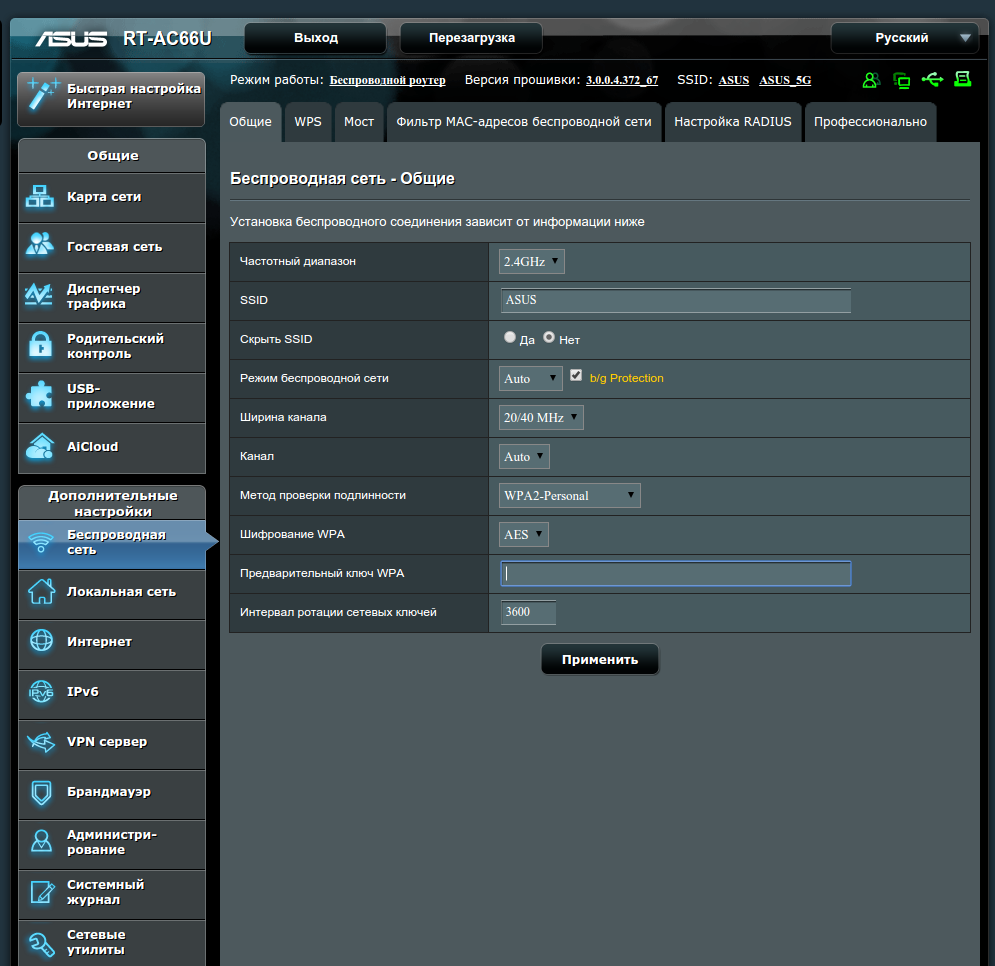Click the Интернет globe icon
995x966 pixels.
pyautogui.click(x=41, y=641)
